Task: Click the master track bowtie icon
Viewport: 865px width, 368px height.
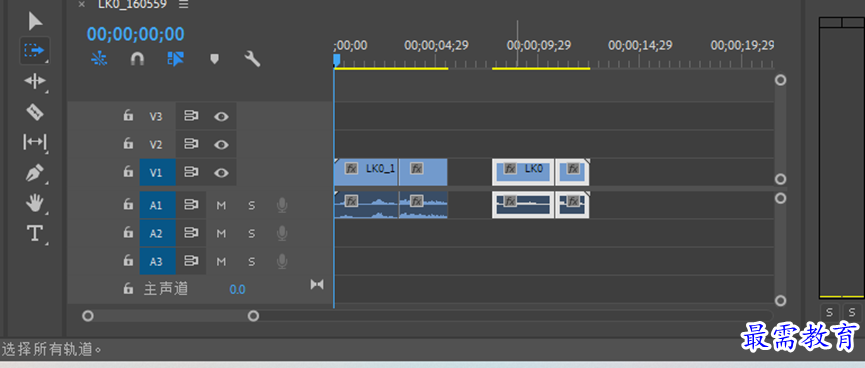Action: tap(317, 284)
